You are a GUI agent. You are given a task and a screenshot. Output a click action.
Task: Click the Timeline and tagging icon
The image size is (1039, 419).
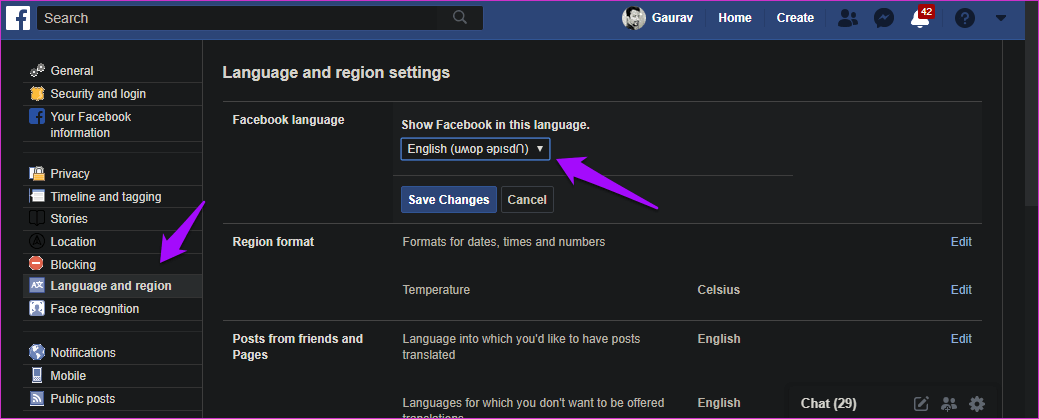click(x=37, y=196)
